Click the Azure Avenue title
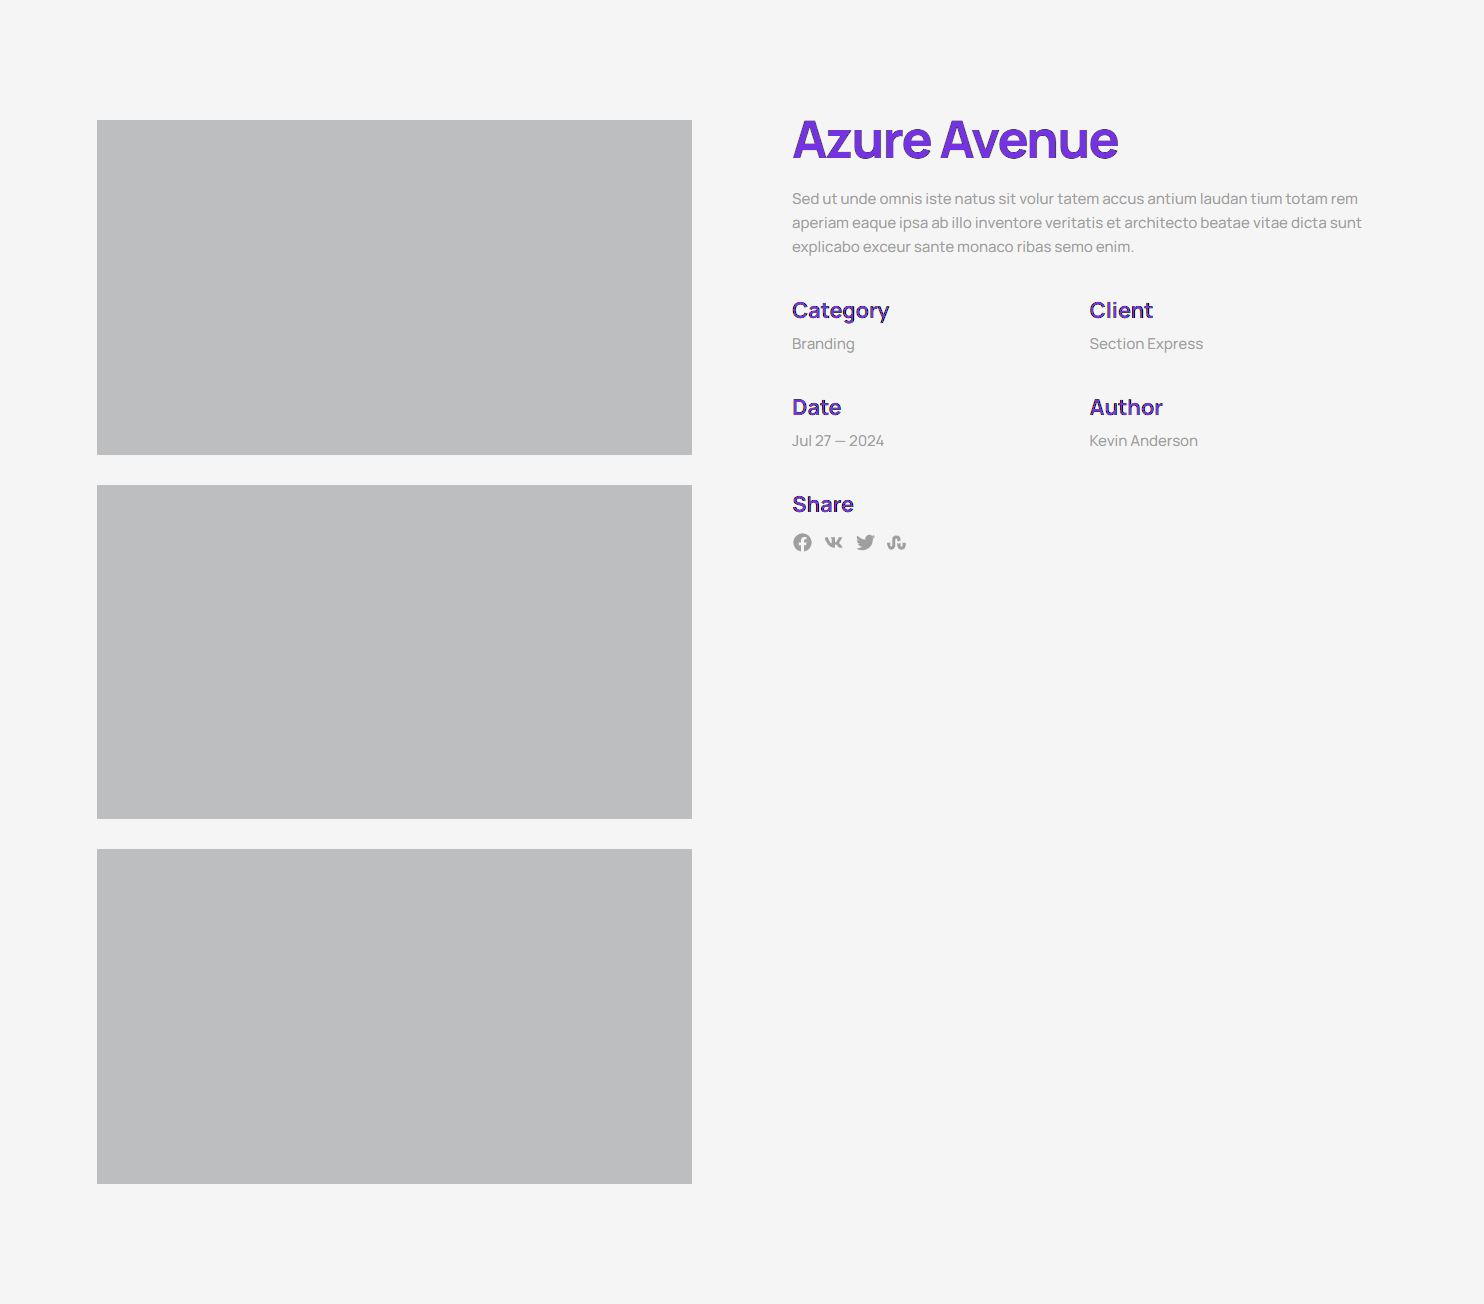This screenshot has width=1484, height=1304. (954, 140)
